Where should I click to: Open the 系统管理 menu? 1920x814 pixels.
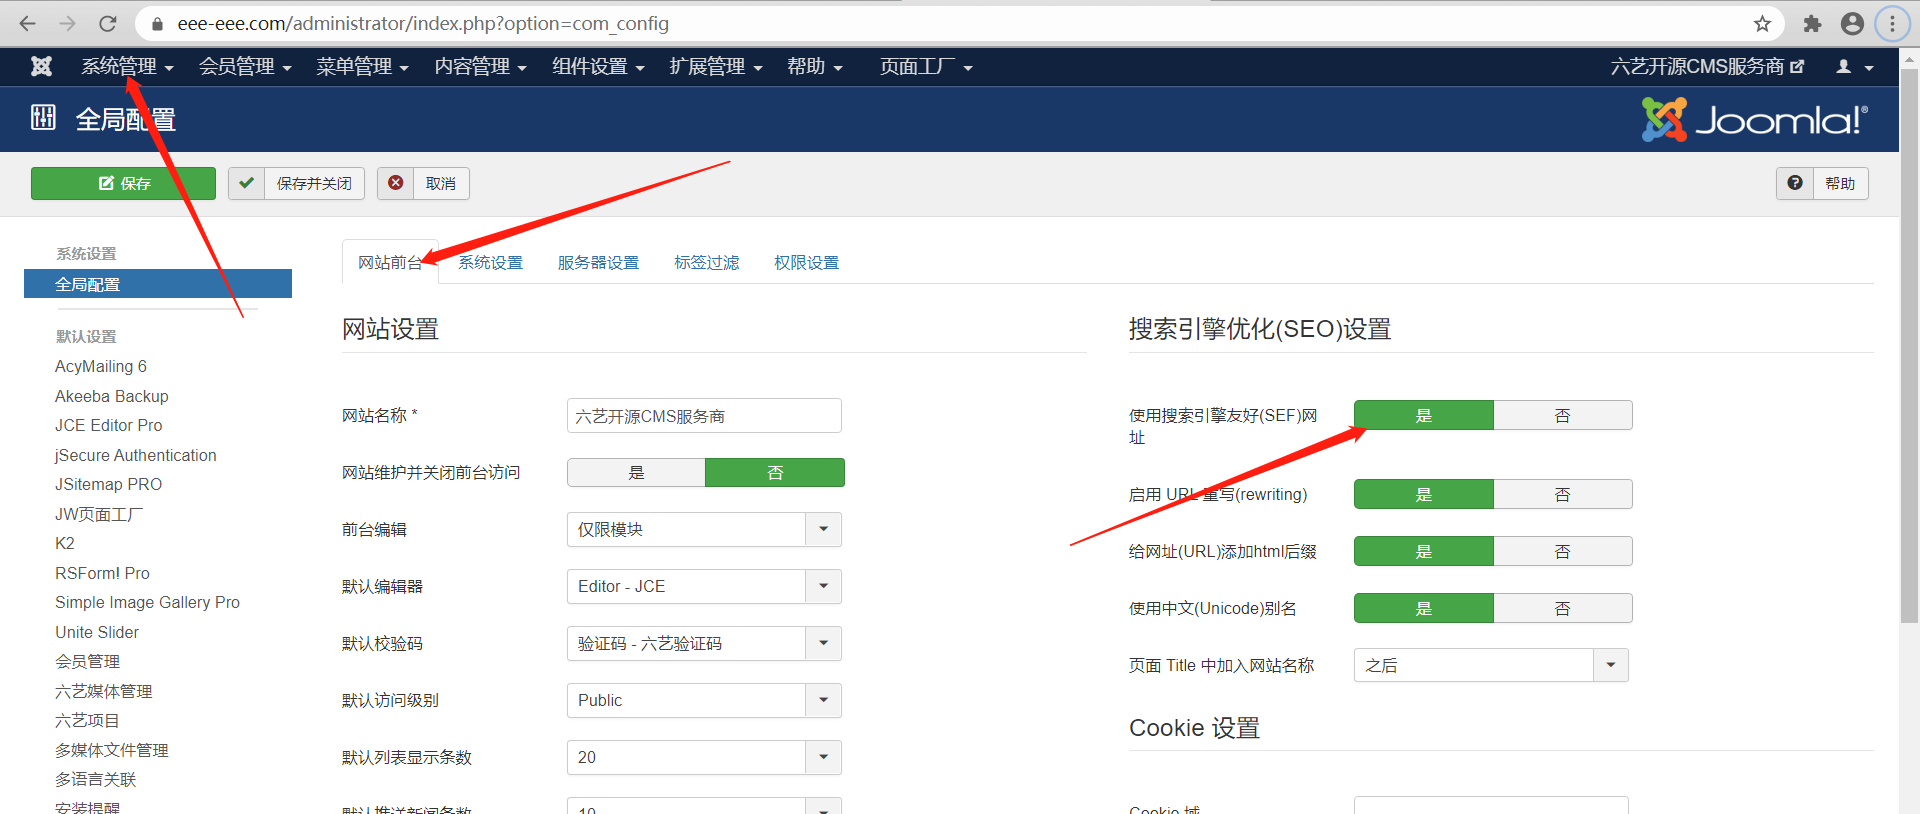pyautogui.click(x=127, y=66)
